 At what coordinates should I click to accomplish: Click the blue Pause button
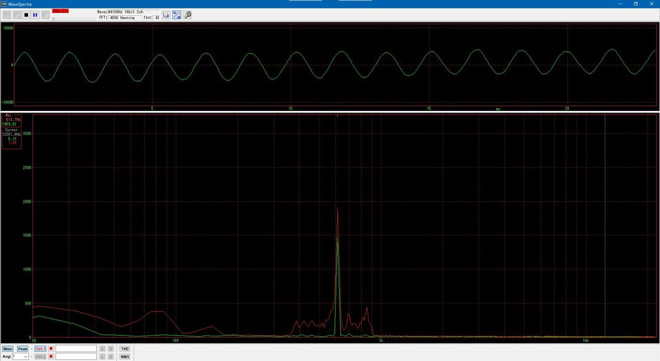[35, 15]
